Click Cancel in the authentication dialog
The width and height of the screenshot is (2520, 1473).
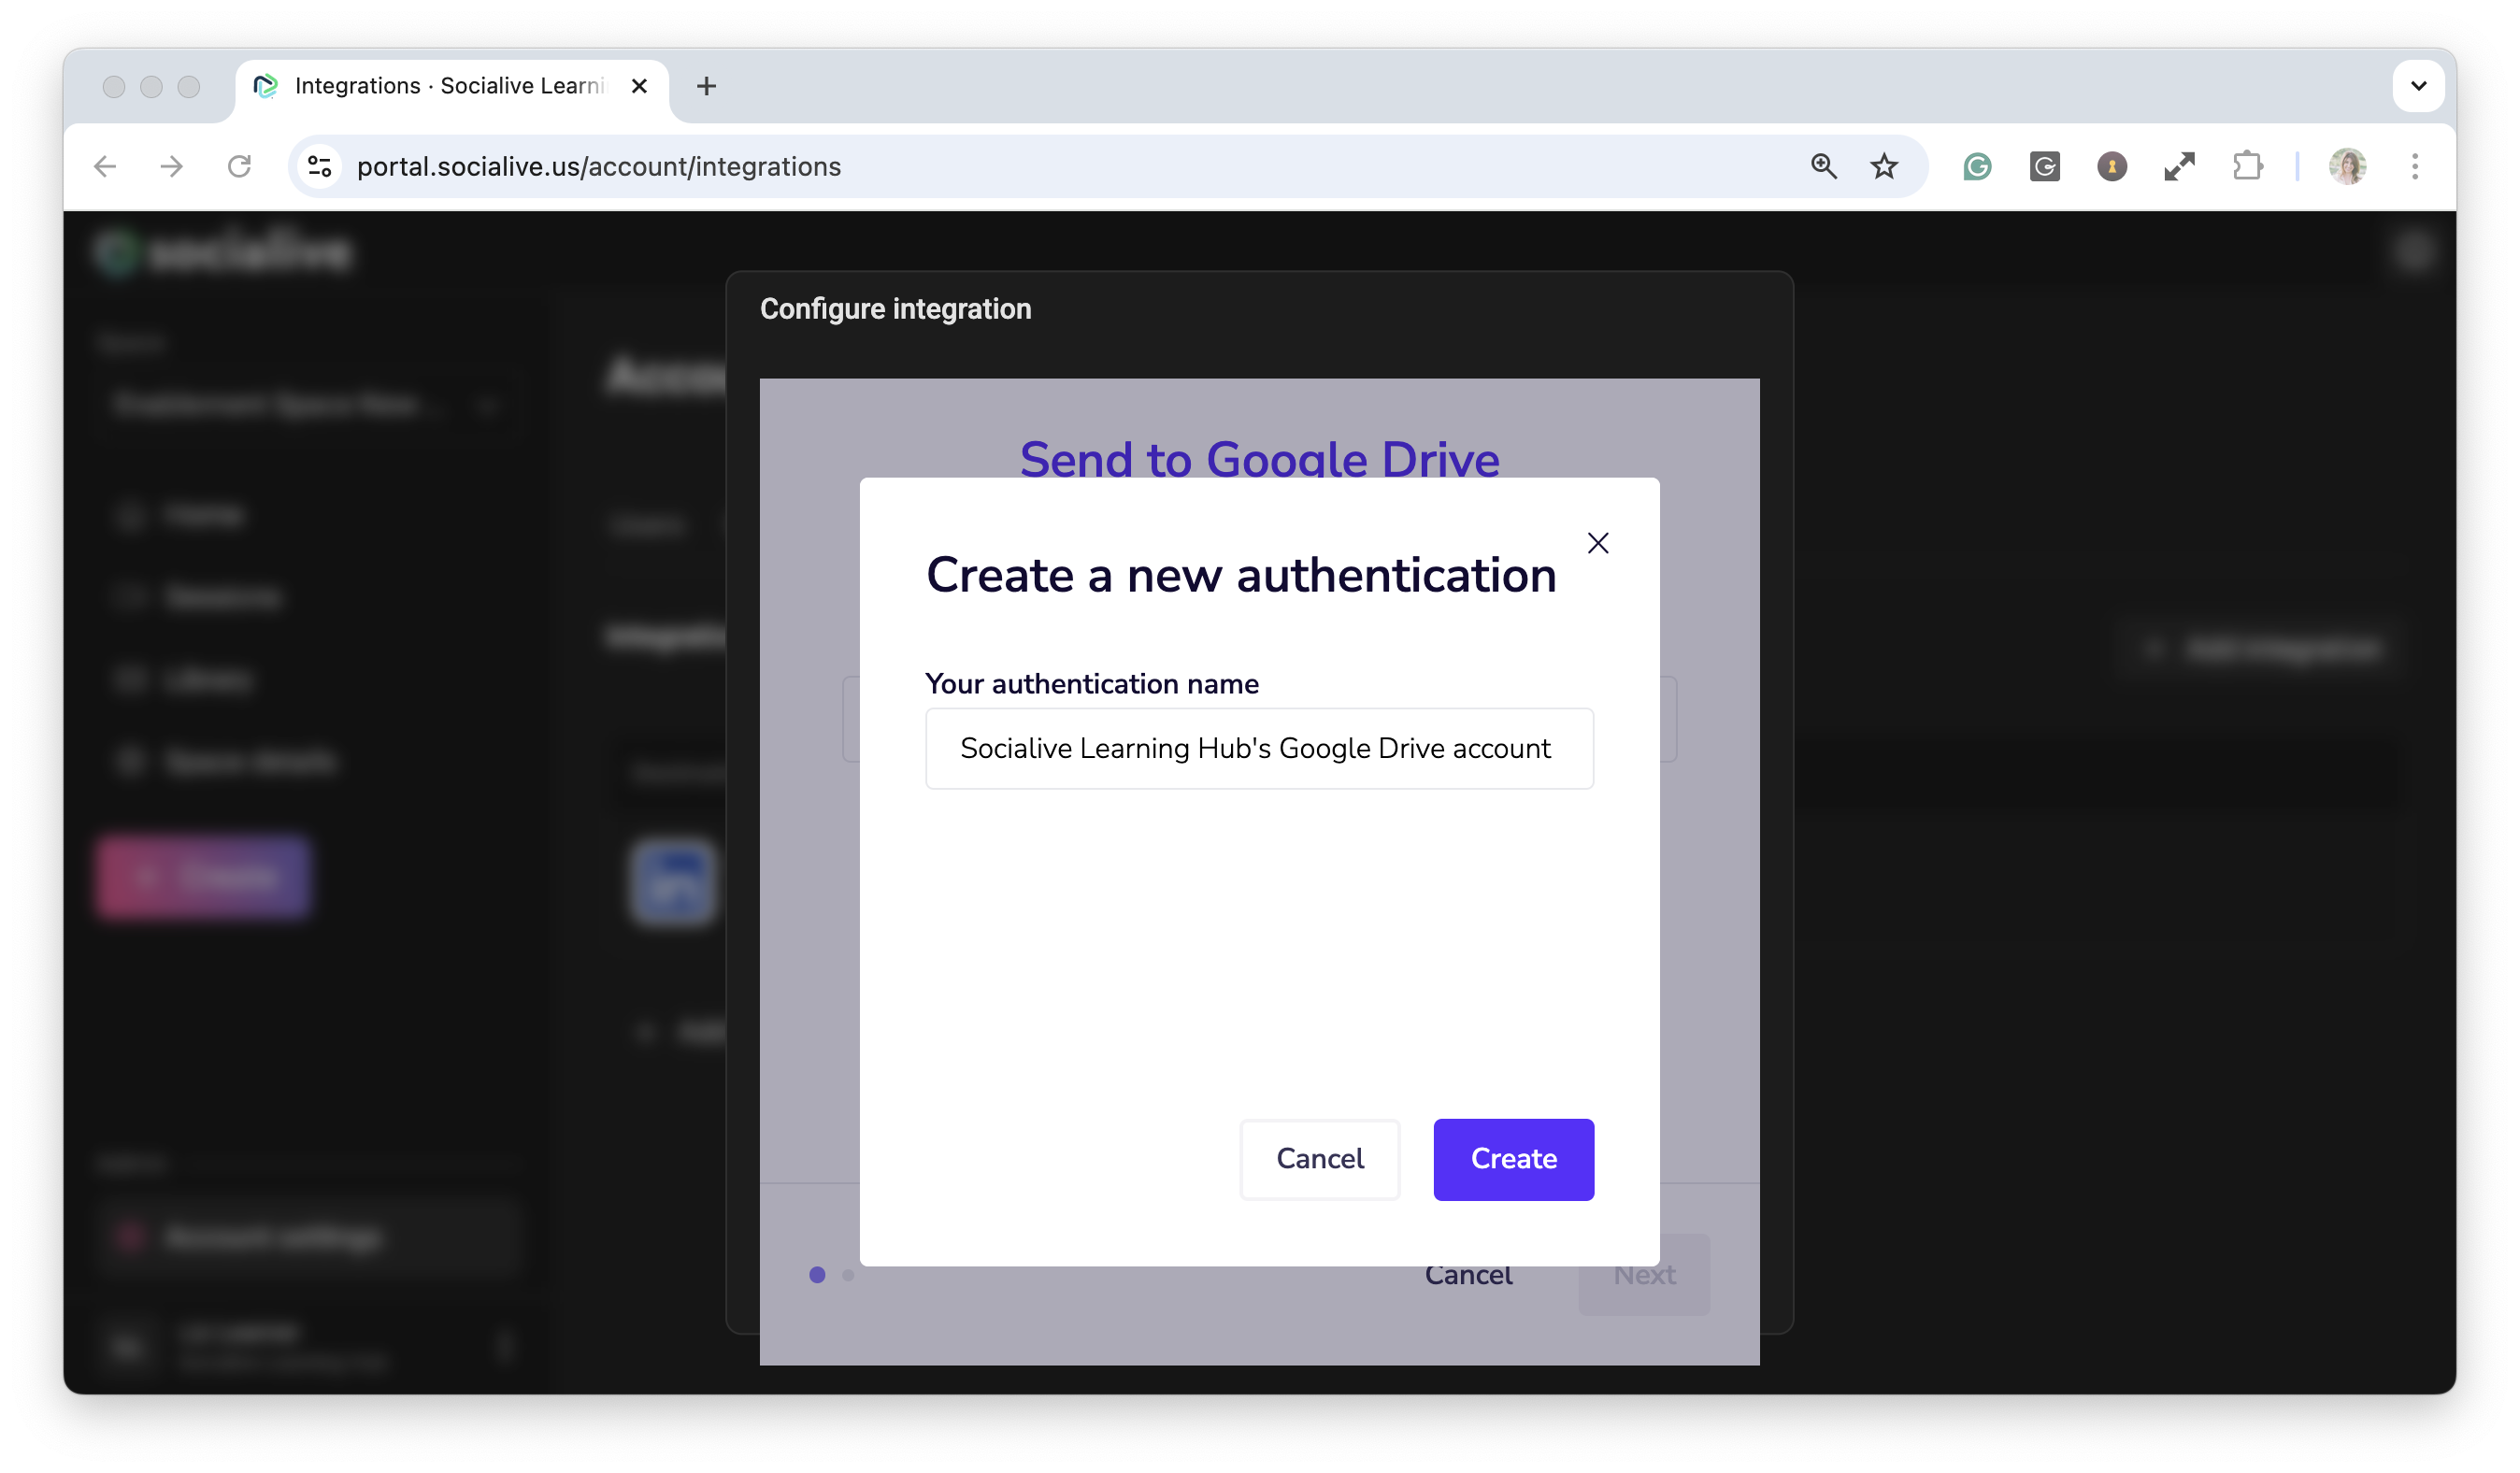pos(1319,1158)
